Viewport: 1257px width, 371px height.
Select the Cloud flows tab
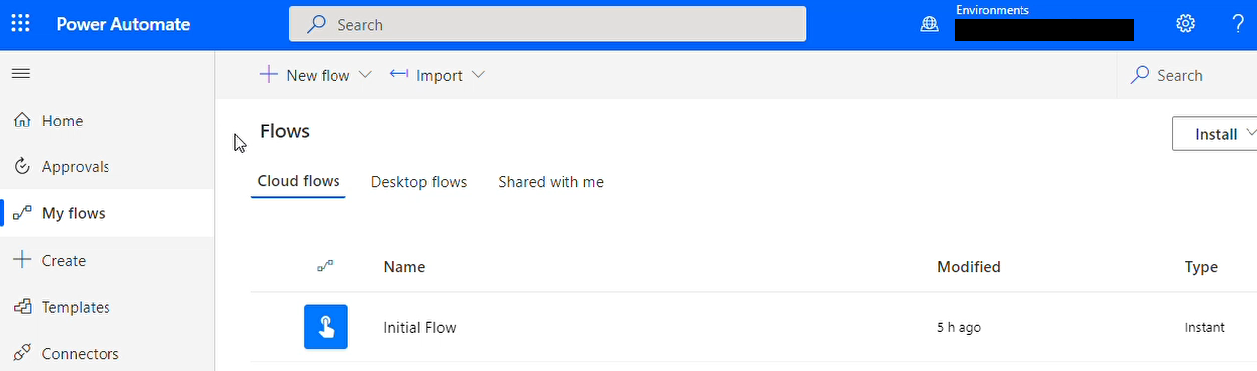click(298, 182)
